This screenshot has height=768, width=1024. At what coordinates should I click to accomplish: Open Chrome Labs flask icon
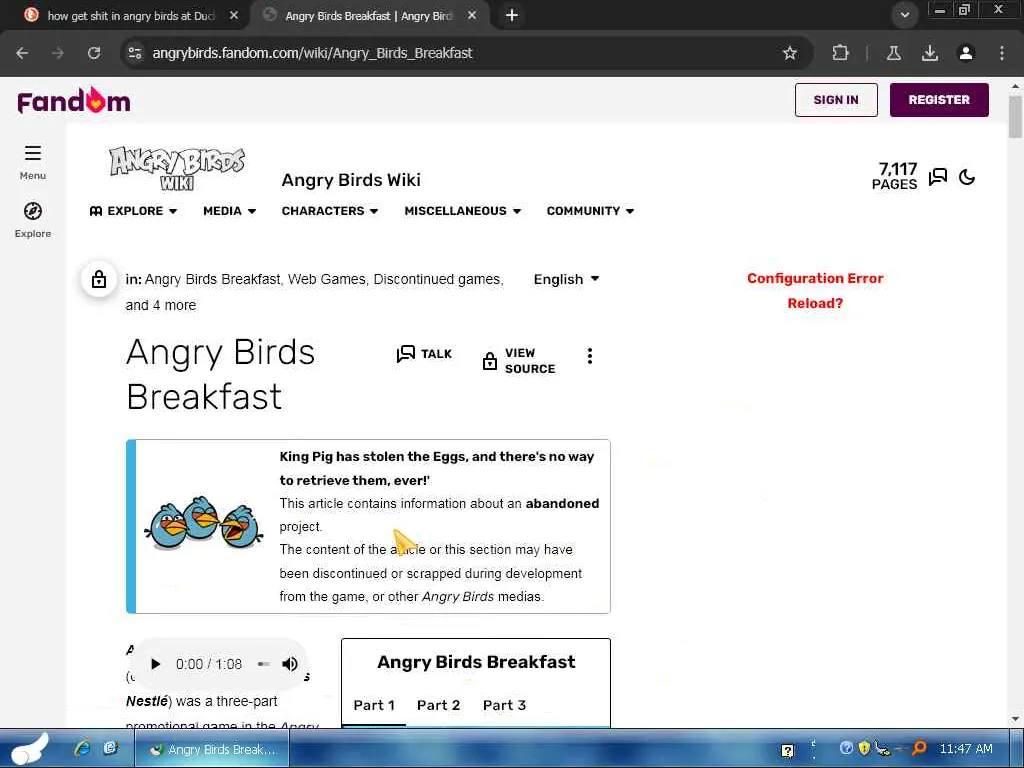894,53
